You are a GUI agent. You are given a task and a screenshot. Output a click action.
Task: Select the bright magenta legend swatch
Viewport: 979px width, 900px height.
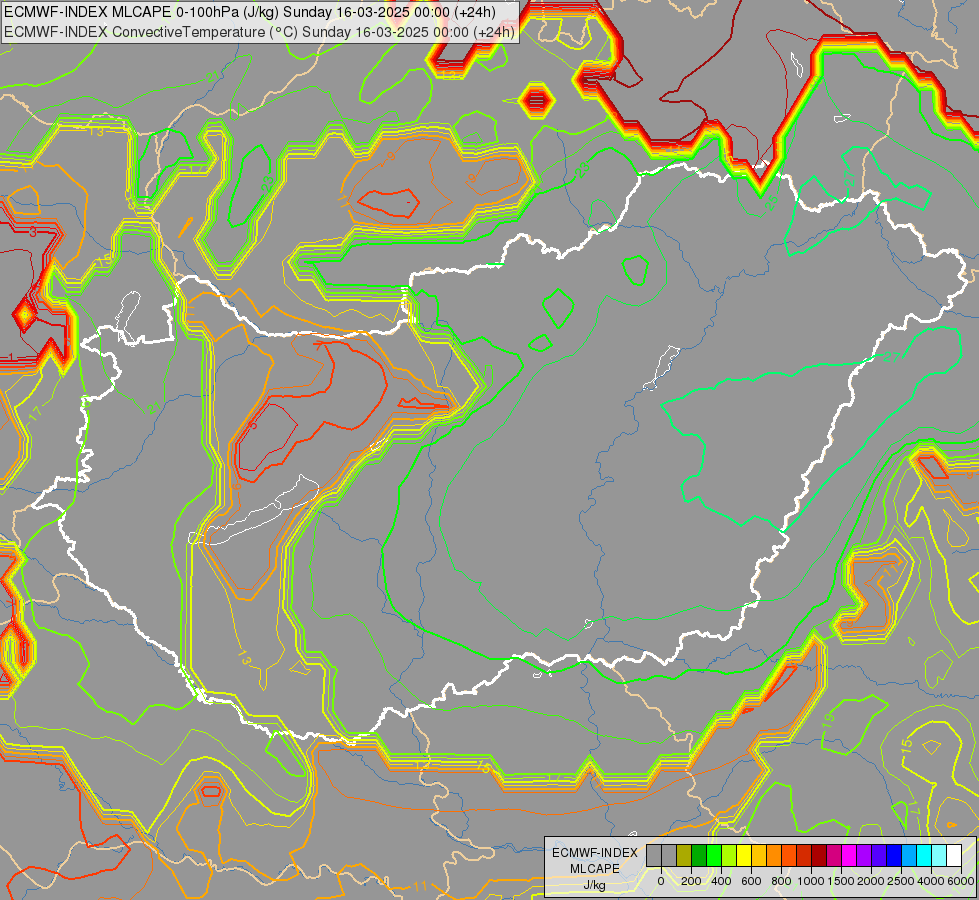pos(849,855)
